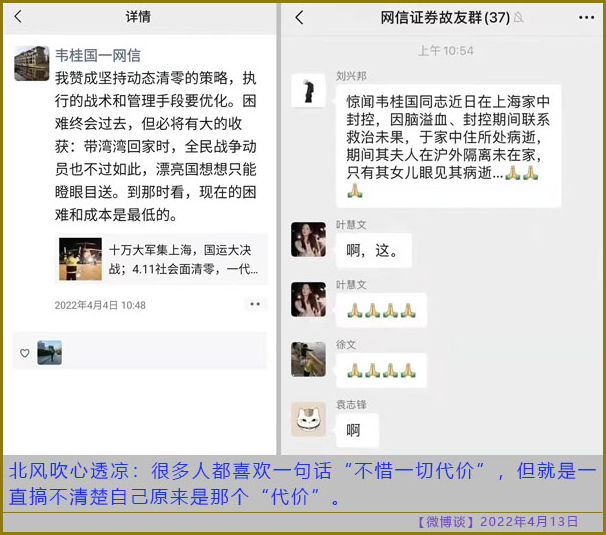The width and height of the screenshot is (606, 535).
Task: Tap 刘兴邦's message about 韦桂国同志
Action: 448,146
